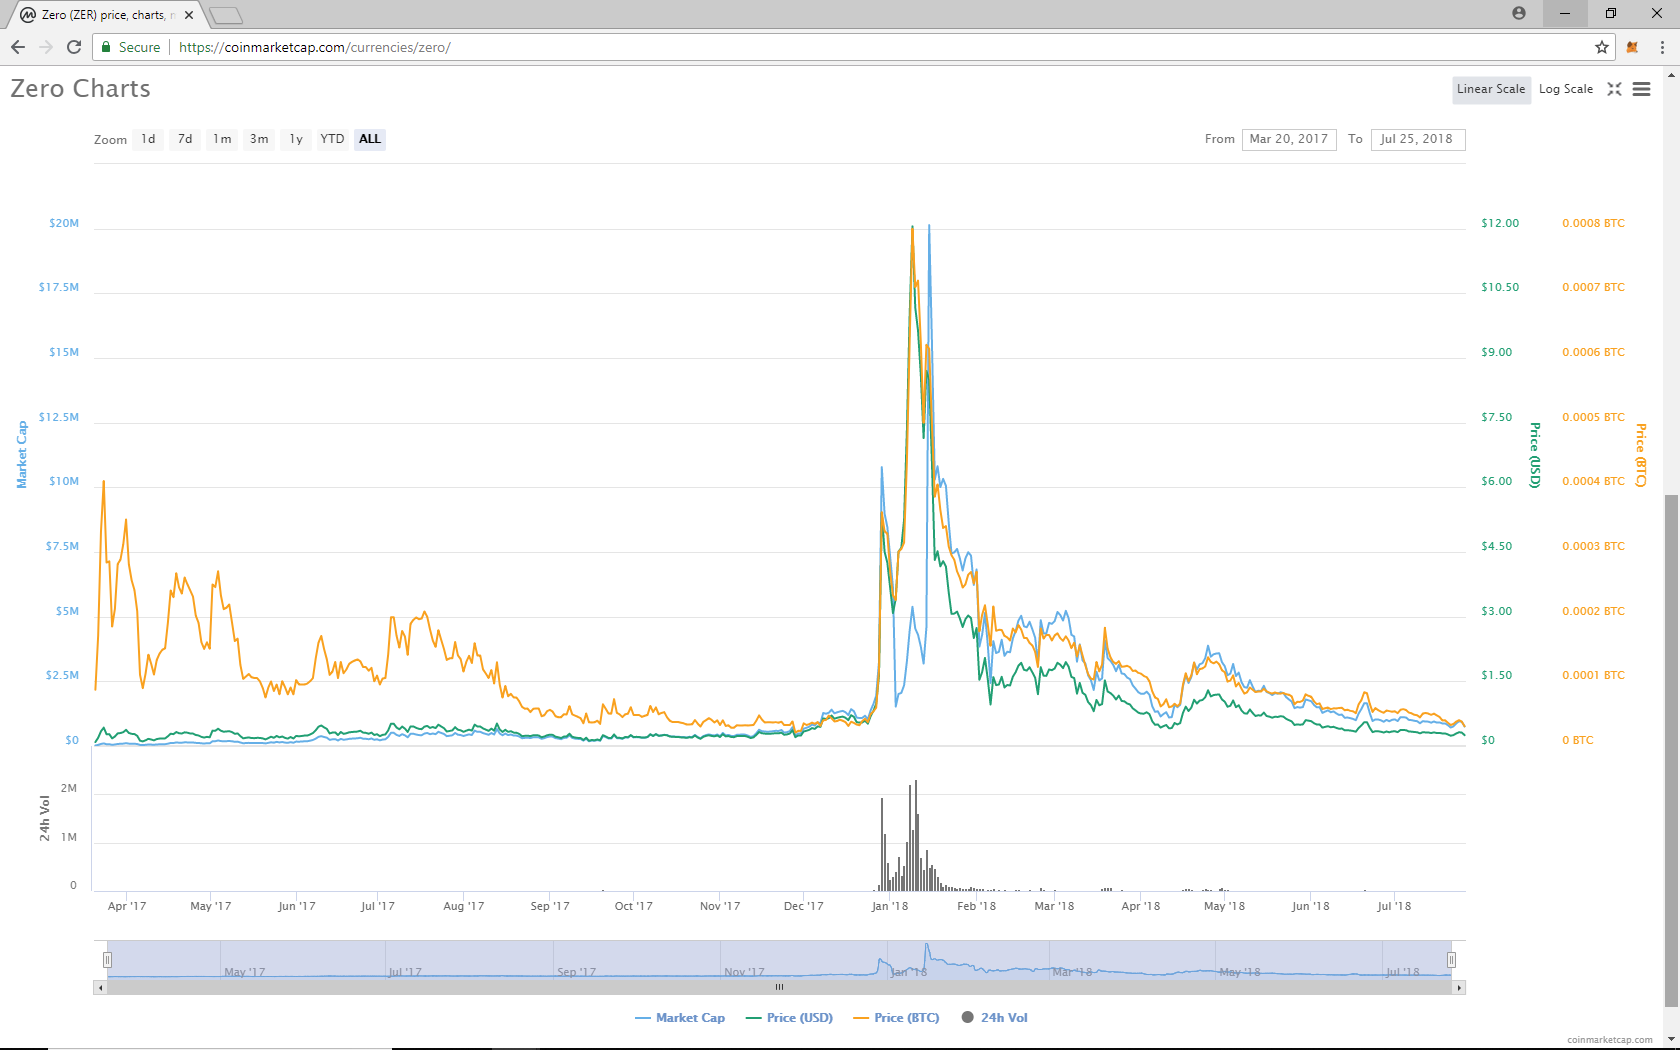Click the Zero Charts heading
The width and height of the screenshot is (1680, 1050).
pos(81,89)
